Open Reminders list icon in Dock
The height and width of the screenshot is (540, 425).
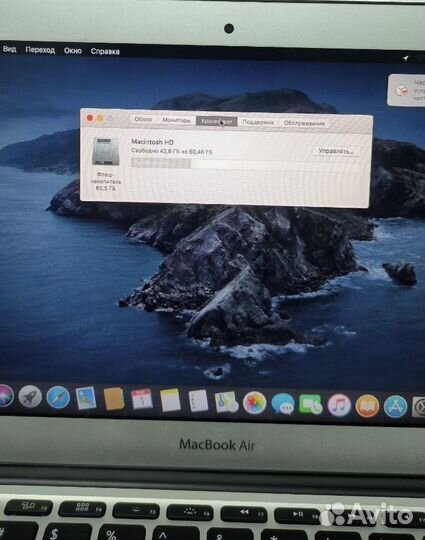coord(198,401)
